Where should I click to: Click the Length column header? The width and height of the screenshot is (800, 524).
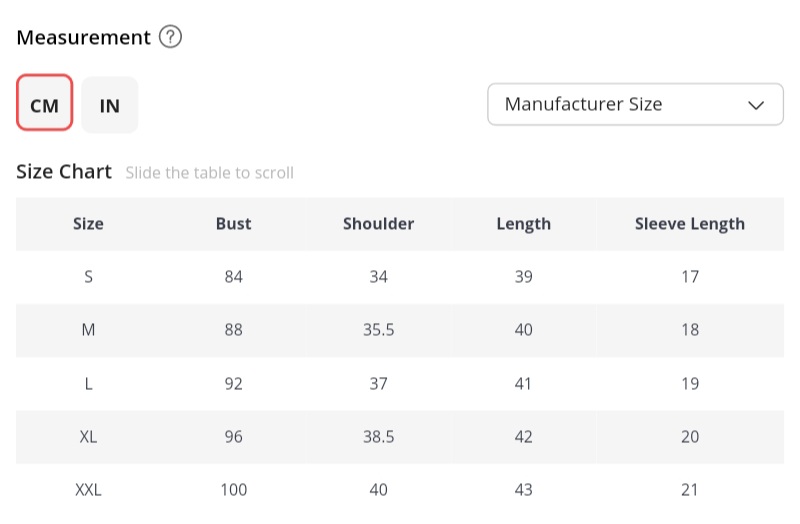coord(523,224)
